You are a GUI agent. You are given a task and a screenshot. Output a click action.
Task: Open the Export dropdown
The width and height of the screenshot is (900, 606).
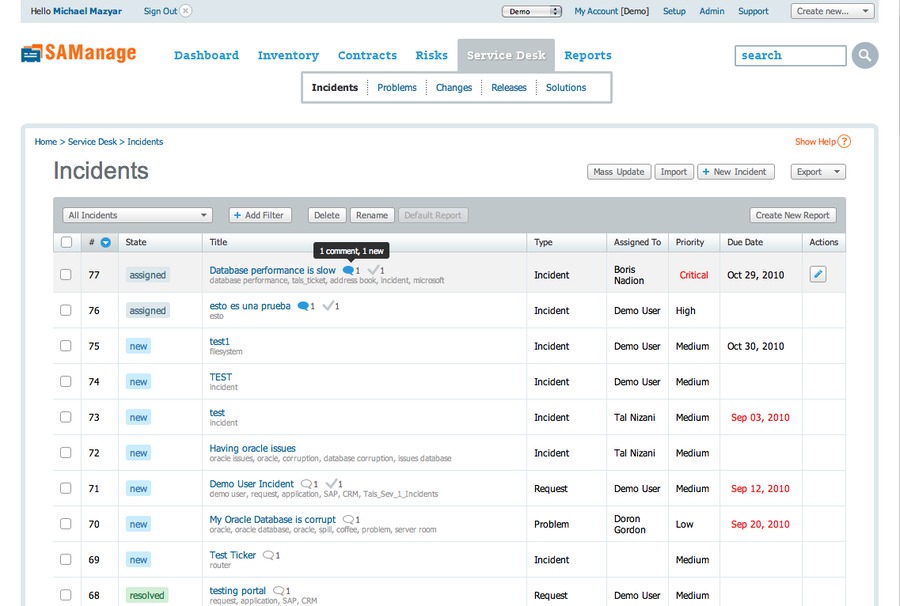pos(818,172)
